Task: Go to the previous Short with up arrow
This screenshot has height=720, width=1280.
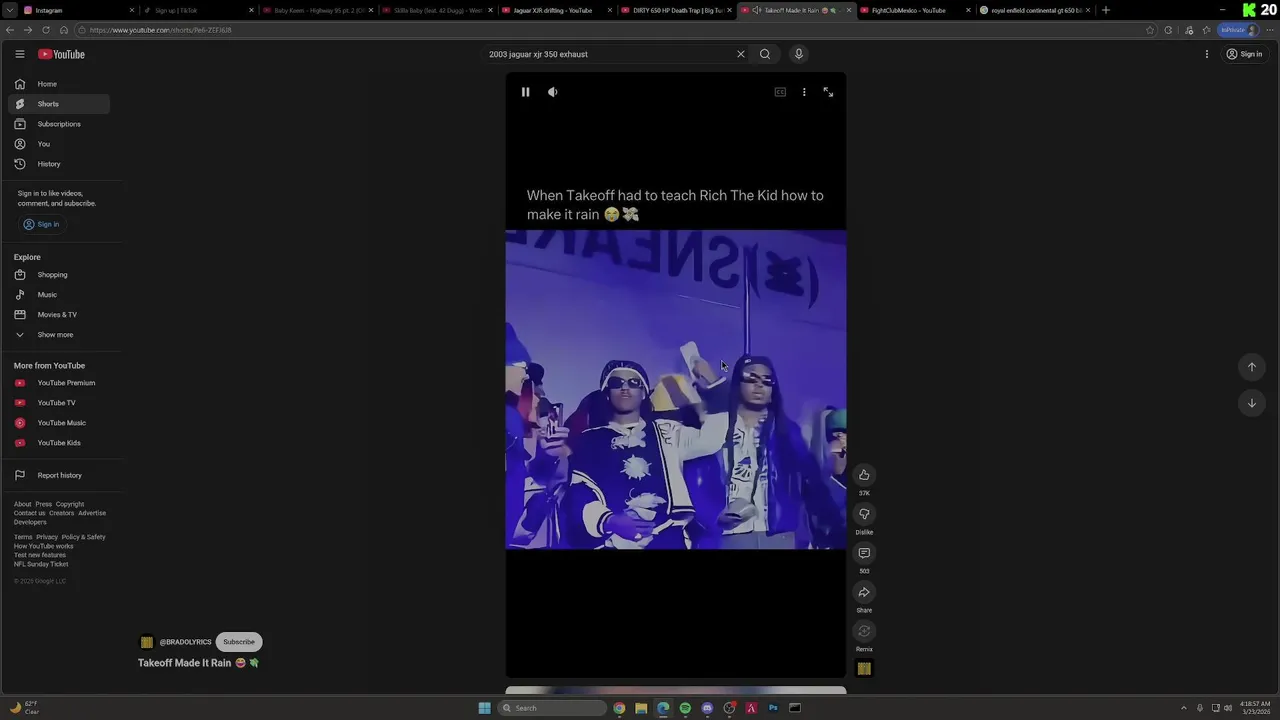Action: pyautogui.click(x=1251, y=367)
